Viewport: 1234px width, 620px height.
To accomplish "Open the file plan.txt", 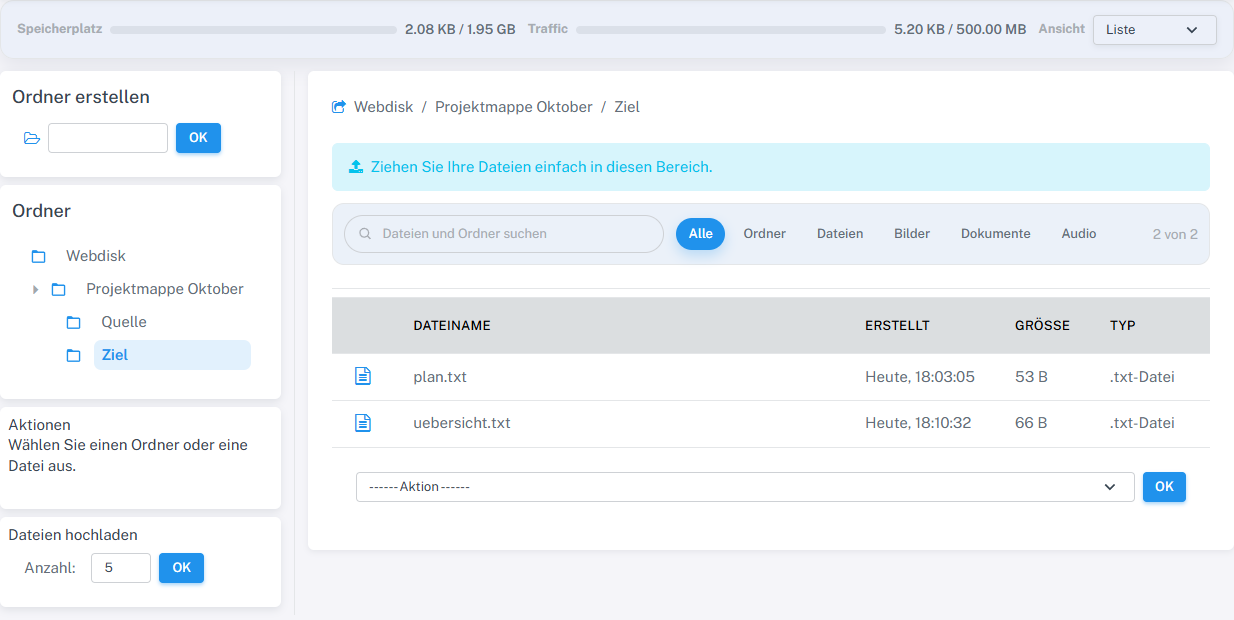I will 440,377.
